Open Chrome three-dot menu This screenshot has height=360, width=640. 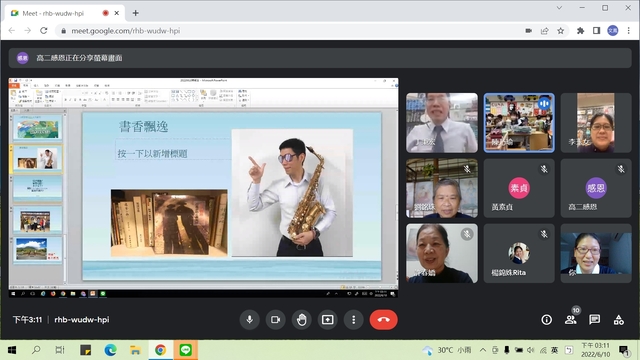[x=629, y=31]
